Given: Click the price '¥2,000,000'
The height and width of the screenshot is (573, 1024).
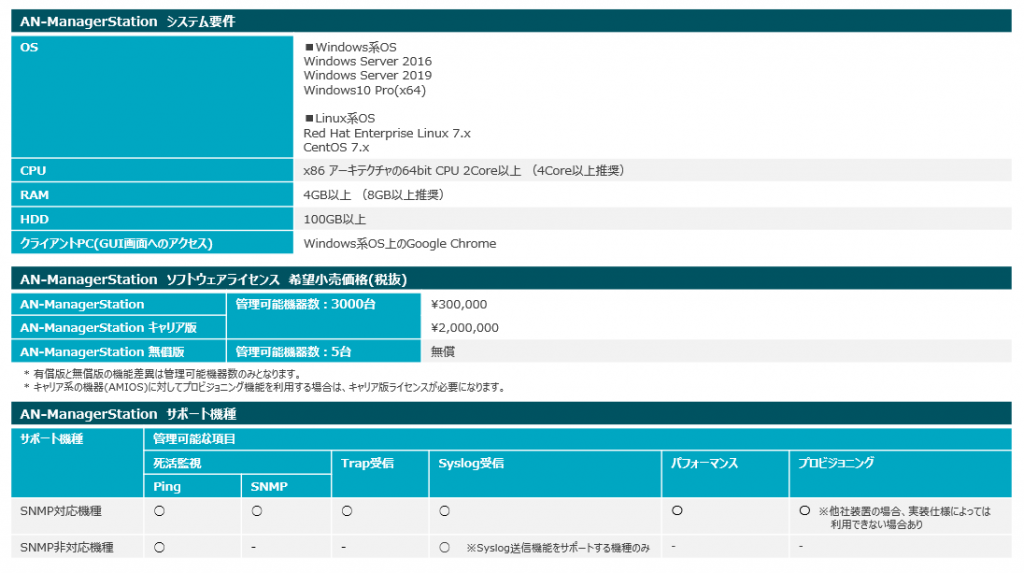Looking at the screenshot, I should pos(464,328).
